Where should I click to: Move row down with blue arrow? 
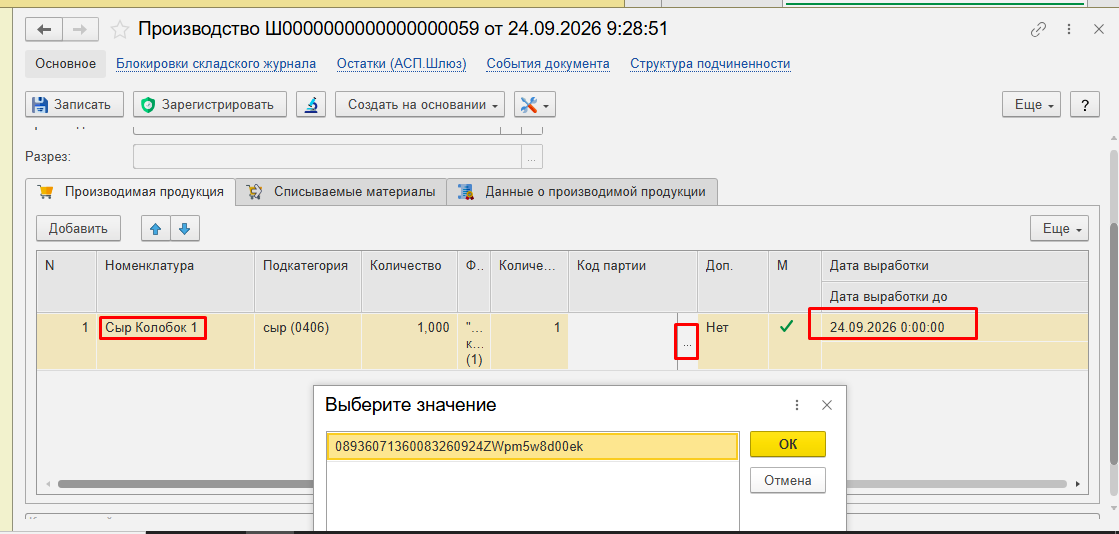coord(185,229)
